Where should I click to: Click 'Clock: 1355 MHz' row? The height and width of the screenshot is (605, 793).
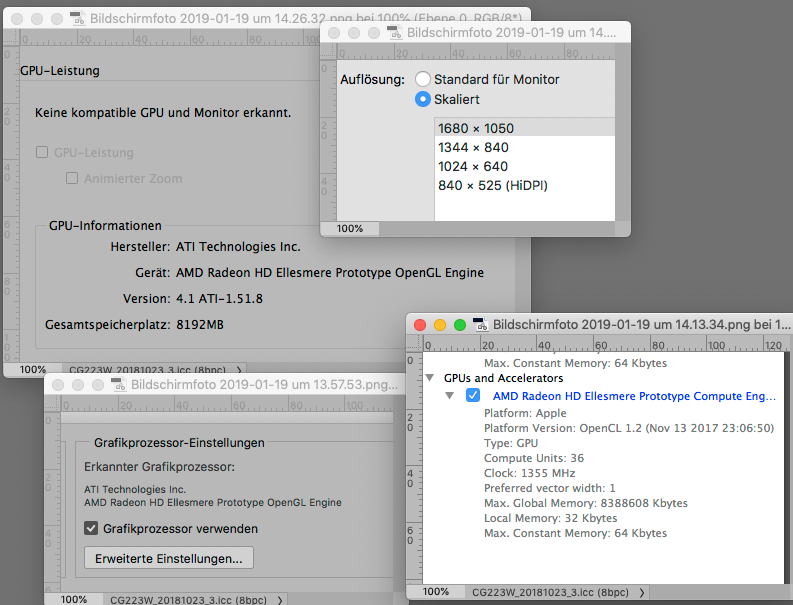[x=530, y=473]
